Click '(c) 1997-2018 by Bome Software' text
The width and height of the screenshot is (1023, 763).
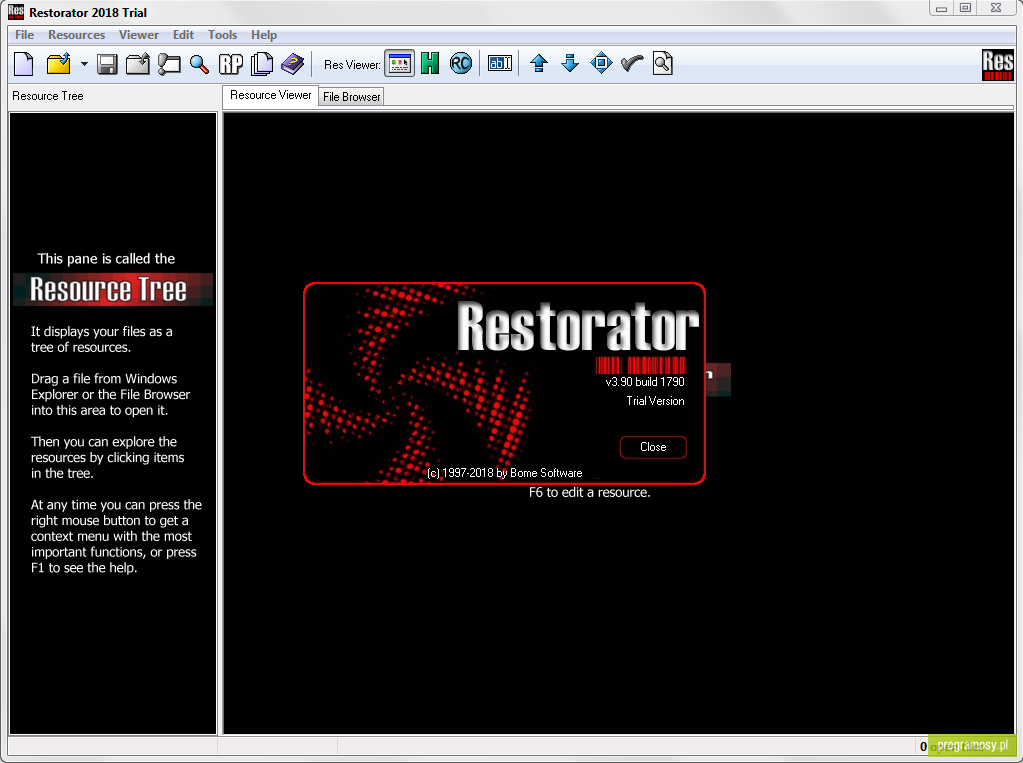coord(504,473)
